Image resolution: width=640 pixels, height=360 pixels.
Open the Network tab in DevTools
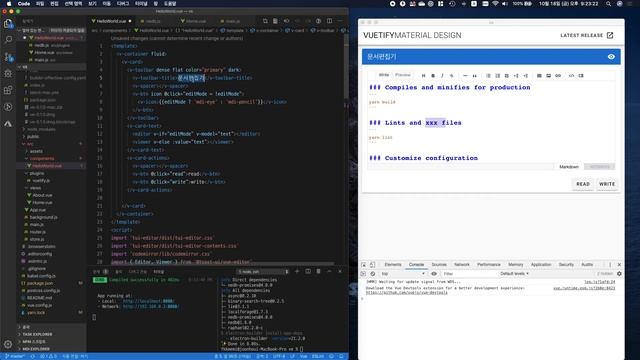(x=462, y=264)
